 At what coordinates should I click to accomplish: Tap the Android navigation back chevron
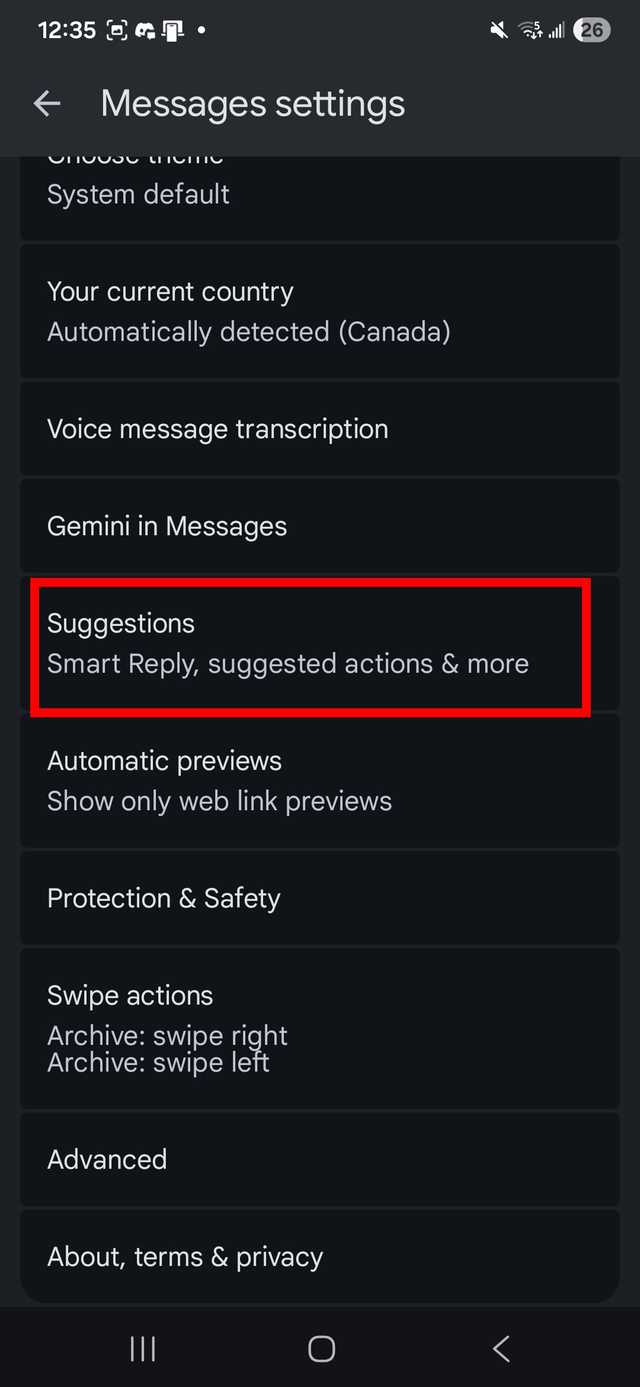coord(501,1349)
